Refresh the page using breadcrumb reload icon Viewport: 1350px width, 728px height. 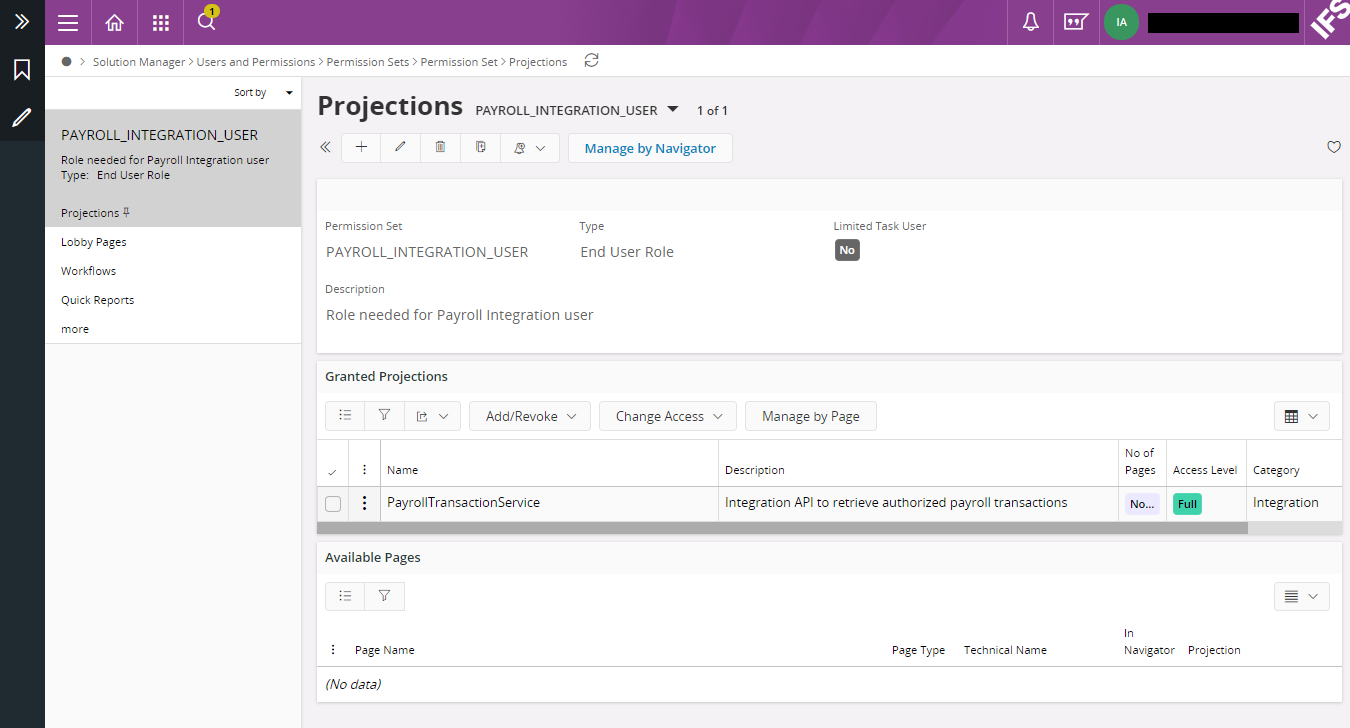pos(592,61)
